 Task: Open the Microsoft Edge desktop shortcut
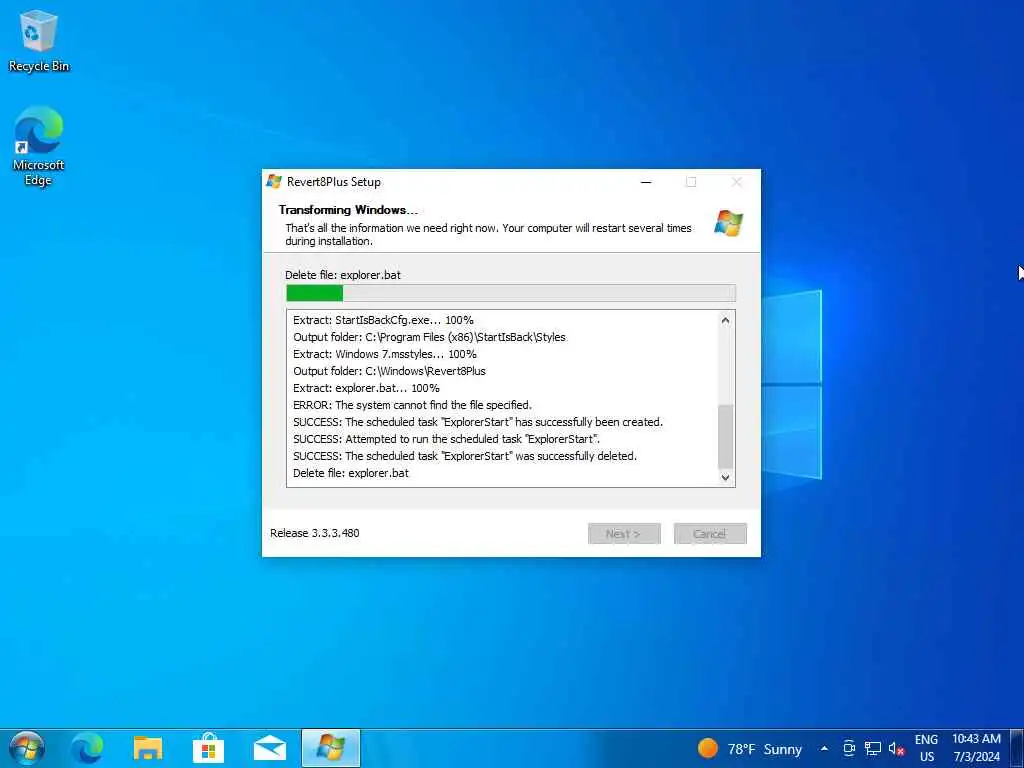[38, 146]
